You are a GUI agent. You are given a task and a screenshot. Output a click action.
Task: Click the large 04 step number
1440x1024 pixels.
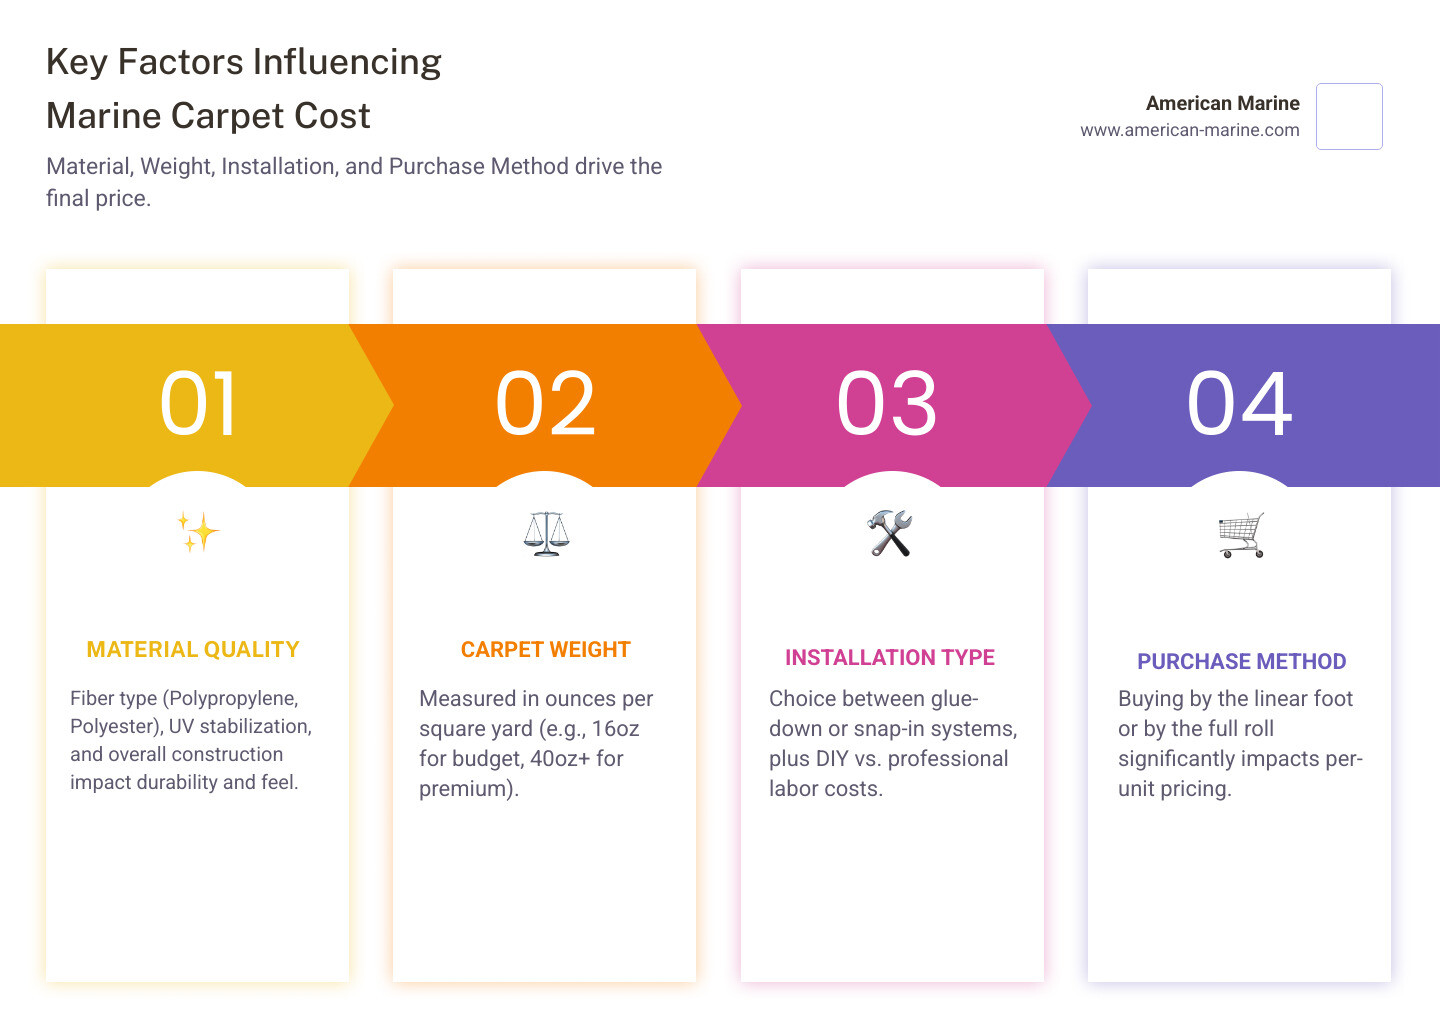tap(1240, 404)
